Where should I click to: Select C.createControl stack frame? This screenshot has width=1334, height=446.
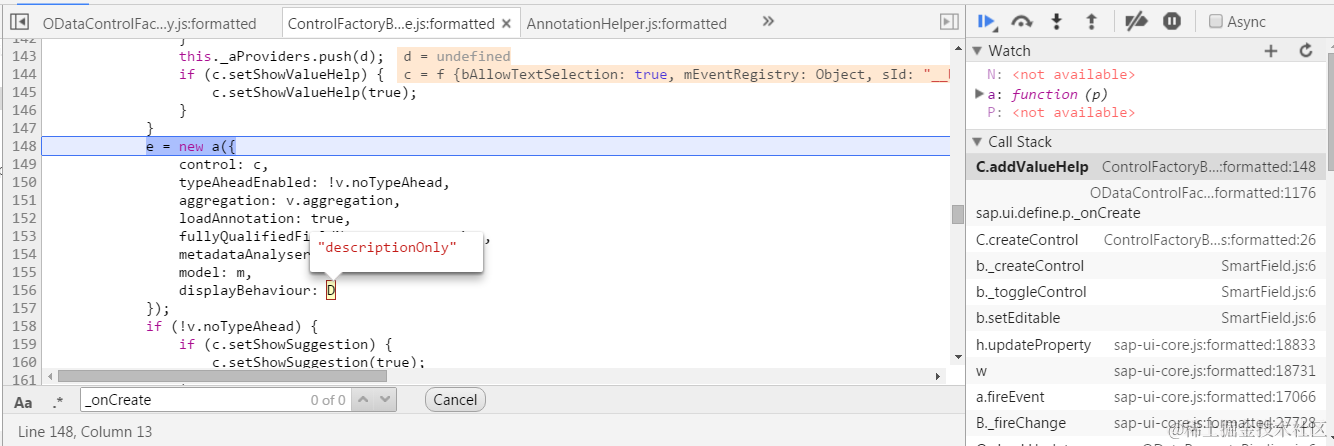coord(1148,240)
